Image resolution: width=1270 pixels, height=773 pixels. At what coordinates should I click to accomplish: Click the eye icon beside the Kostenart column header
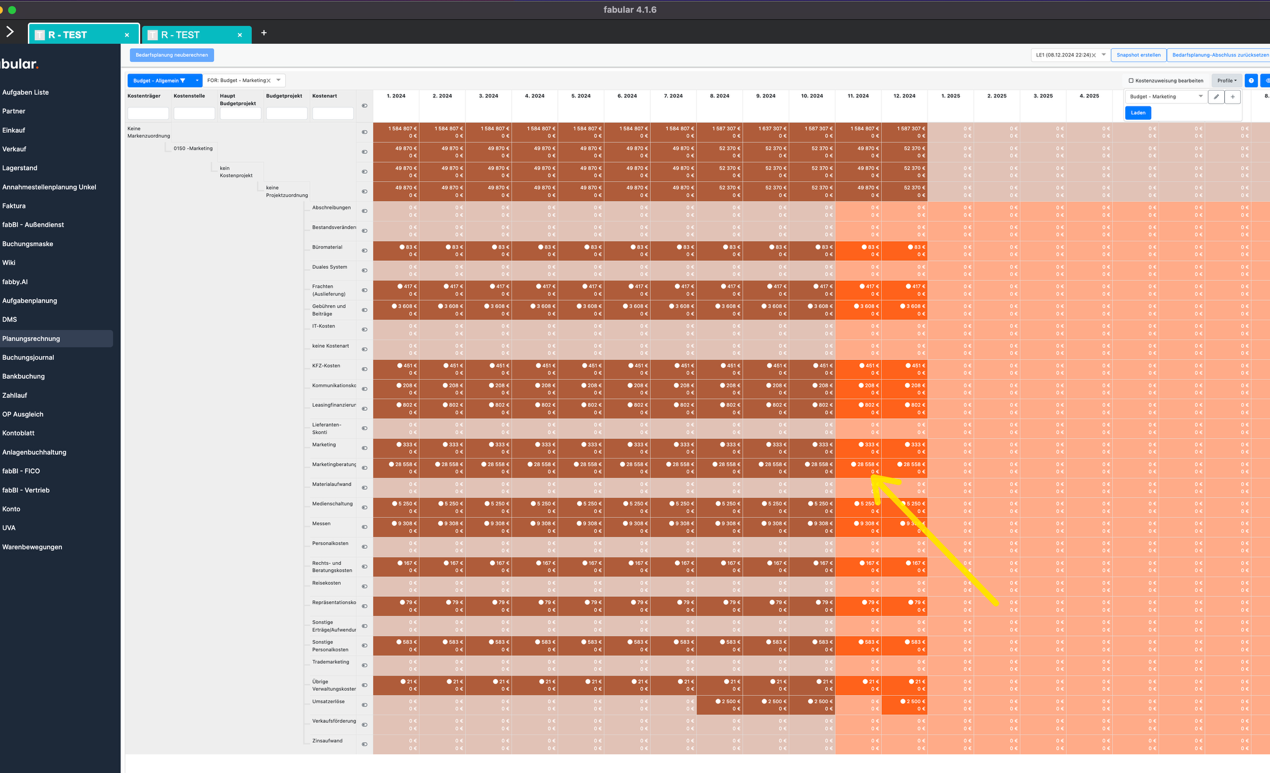[x=363, y=105]
